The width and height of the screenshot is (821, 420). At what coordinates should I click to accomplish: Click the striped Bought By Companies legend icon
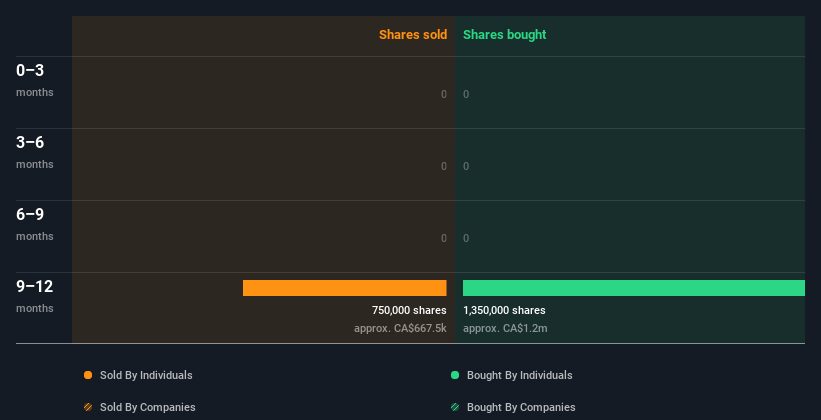[455, 407]
